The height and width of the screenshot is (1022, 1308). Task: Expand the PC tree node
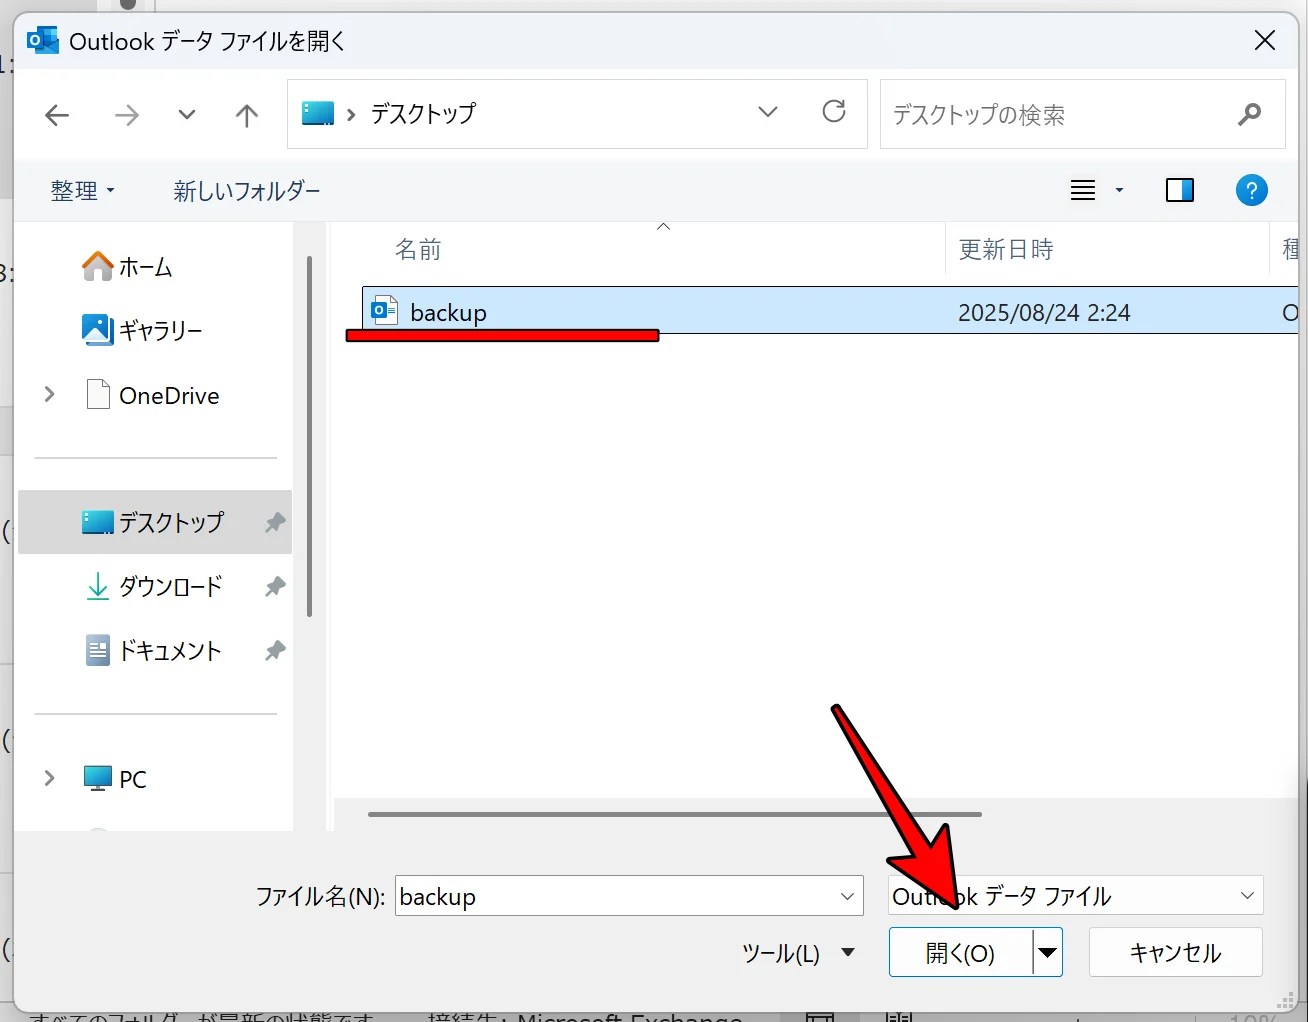(x=49, y=779)
